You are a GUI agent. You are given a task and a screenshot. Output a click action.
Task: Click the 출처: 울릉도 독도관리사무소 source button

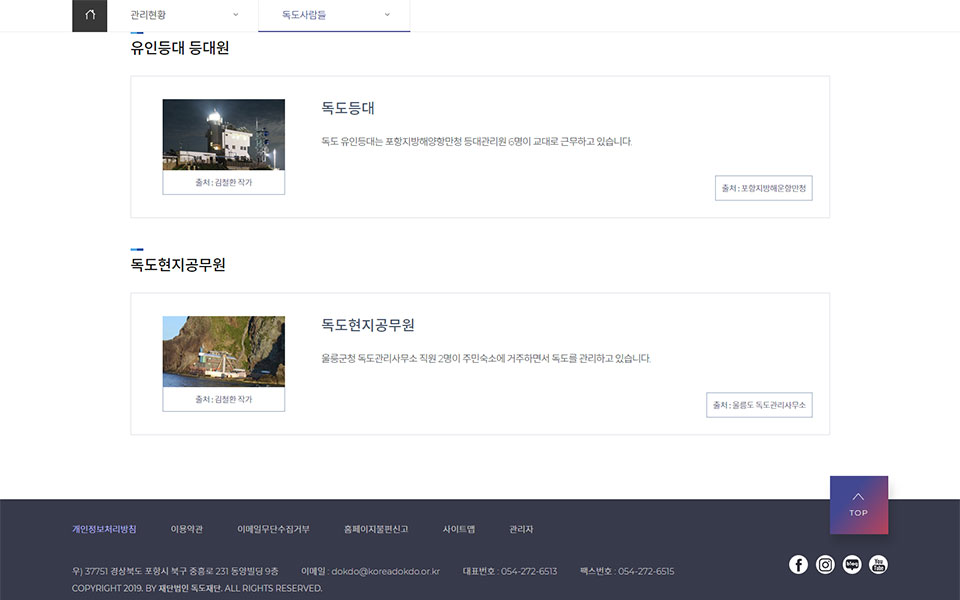click(759, 405)
